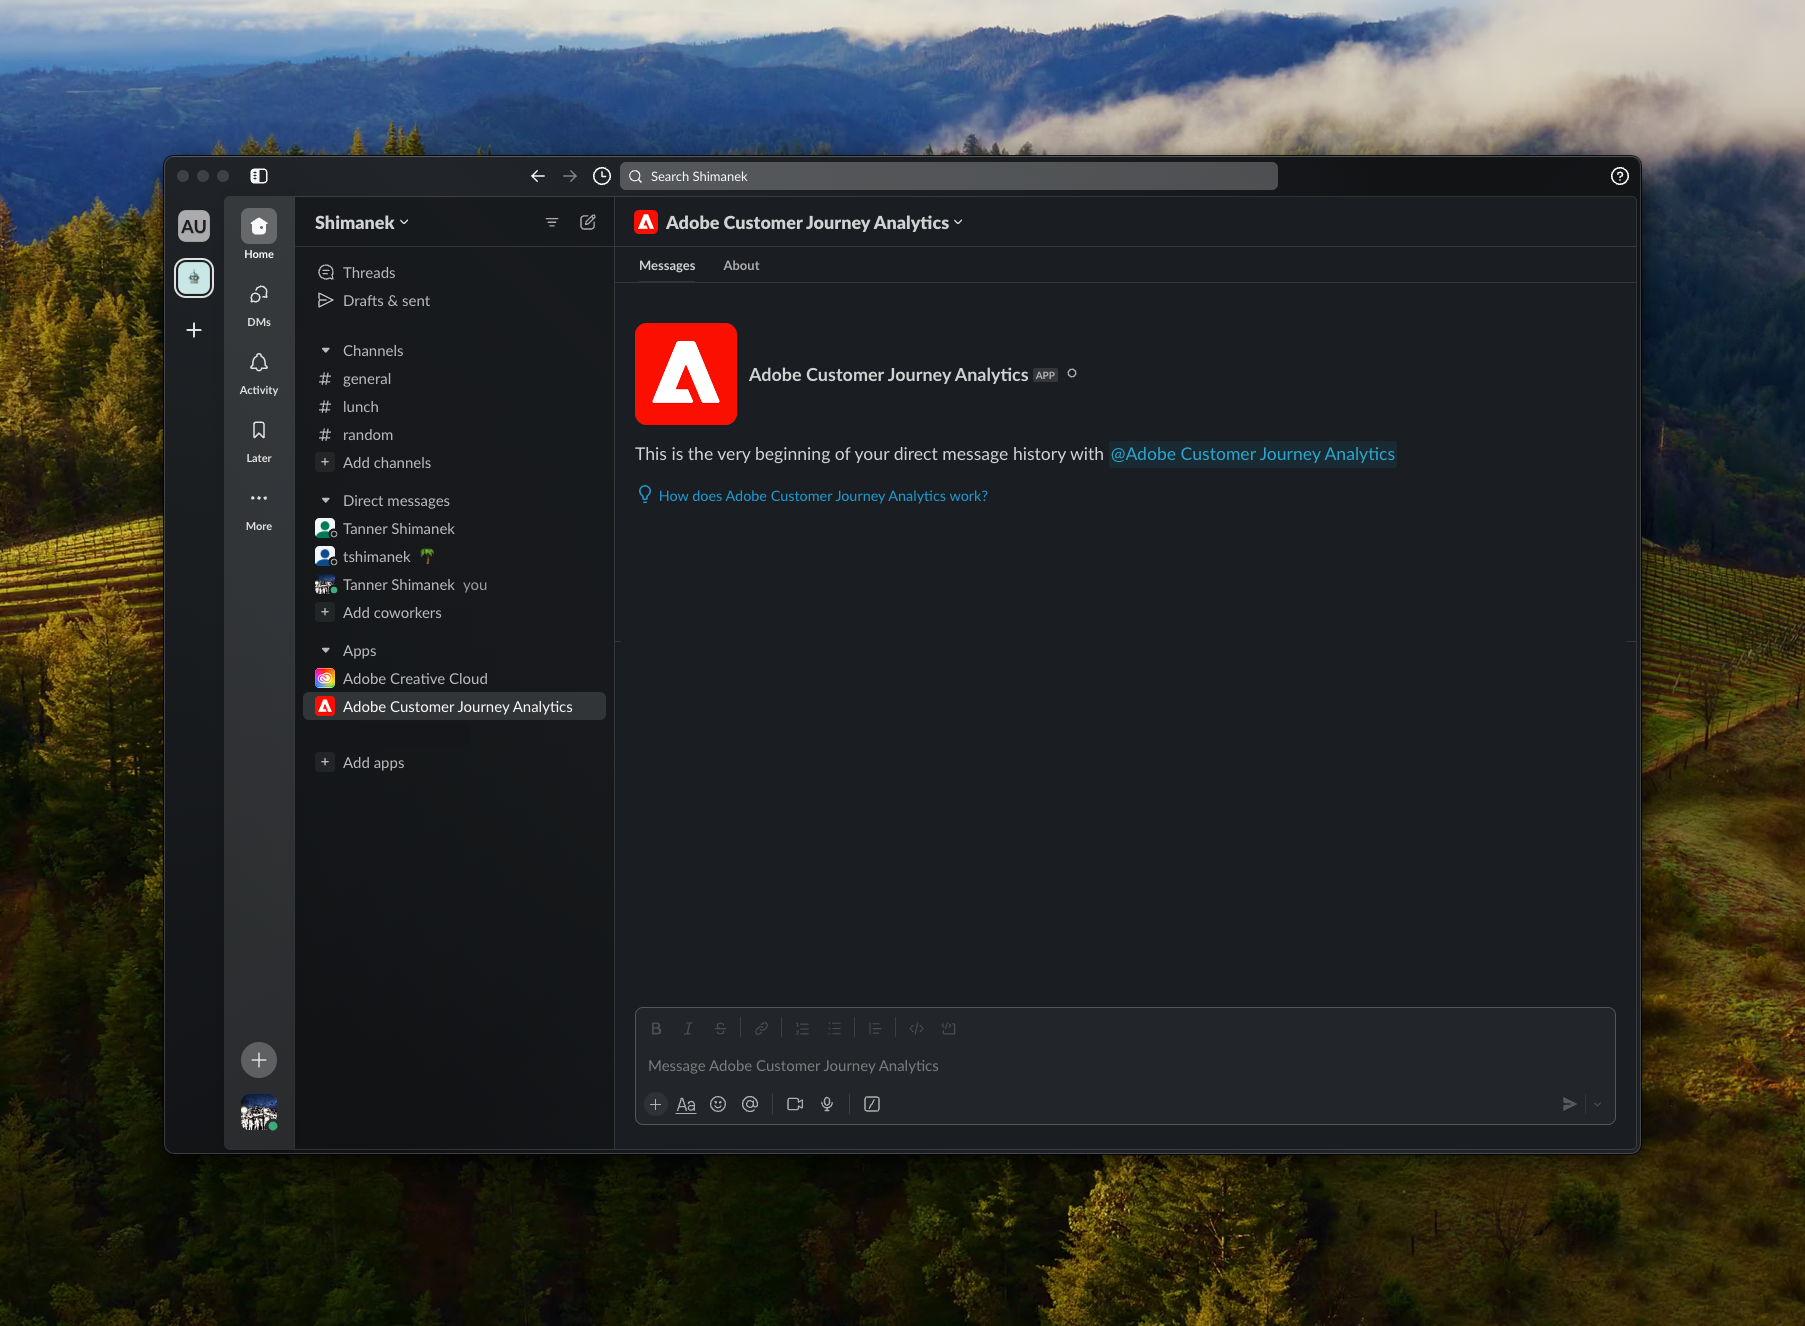Open the attachment plus menu in composer
1805x1326 pixels.
pyautogui.click(x=656, y=1104)
